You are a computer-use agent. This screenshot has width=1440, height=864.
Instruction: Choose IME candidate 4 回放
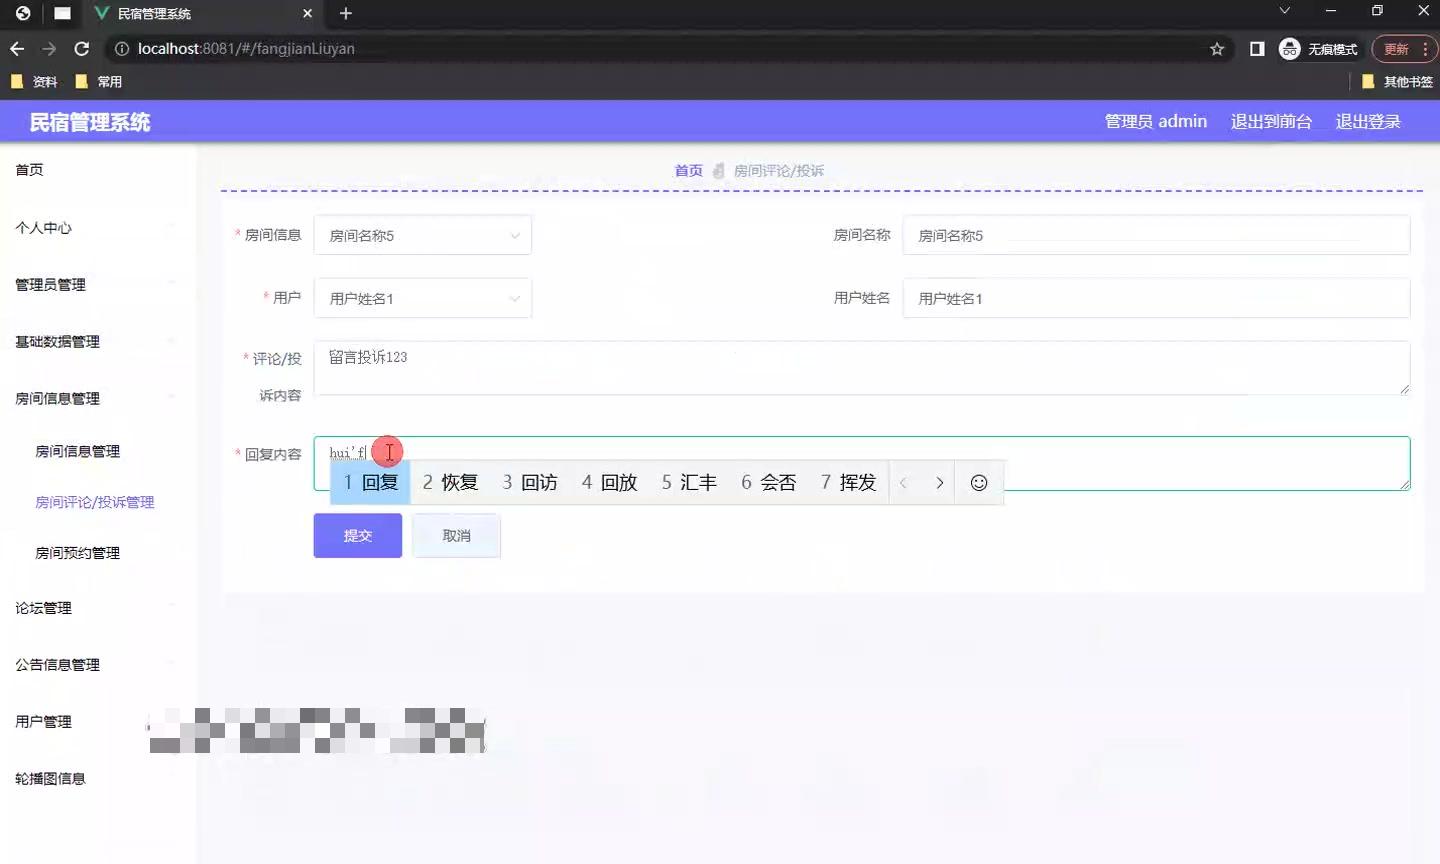(x=609, y=482)
